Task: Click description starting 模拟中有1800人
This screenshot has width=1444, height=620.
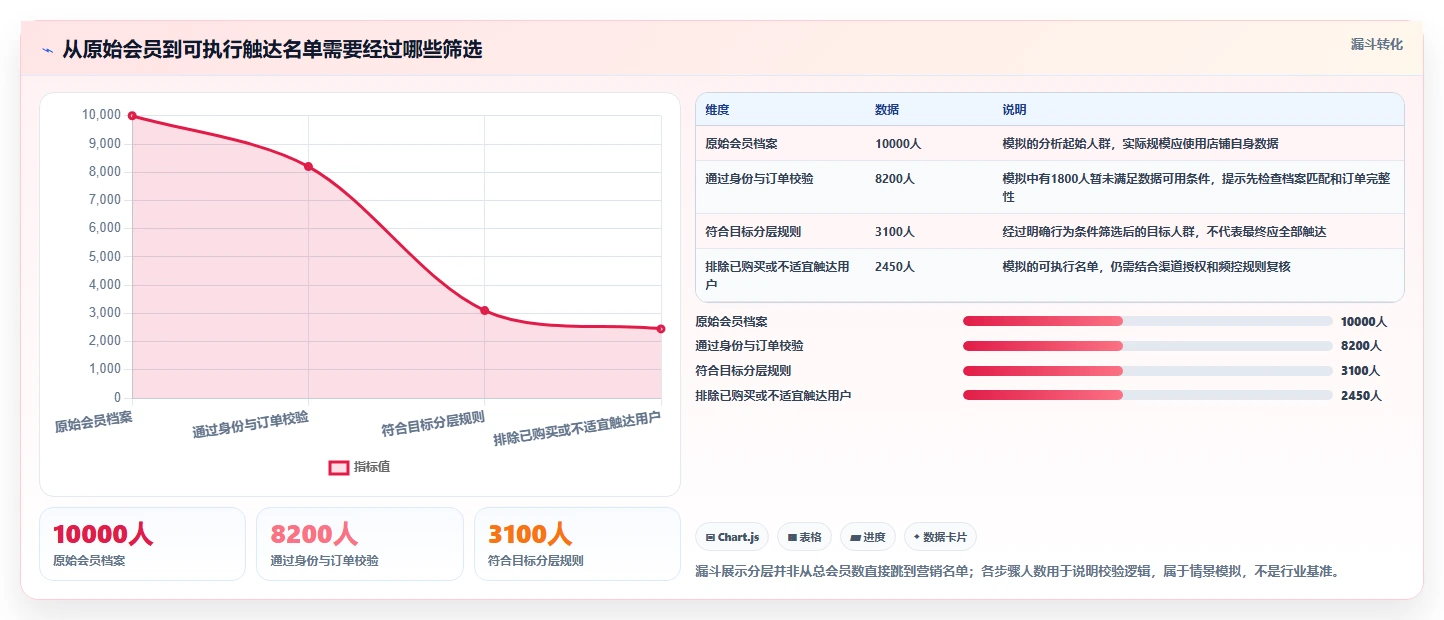Action: (x=1196, y=188)
